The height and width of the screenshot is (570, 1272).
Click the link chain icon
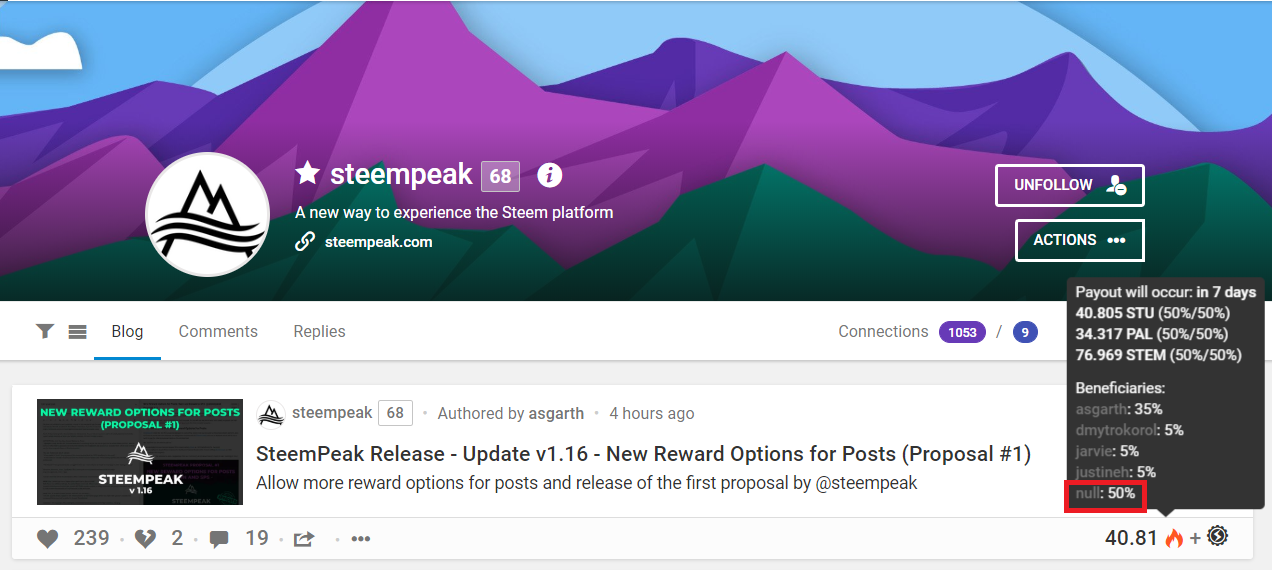(x=305, y=242)
